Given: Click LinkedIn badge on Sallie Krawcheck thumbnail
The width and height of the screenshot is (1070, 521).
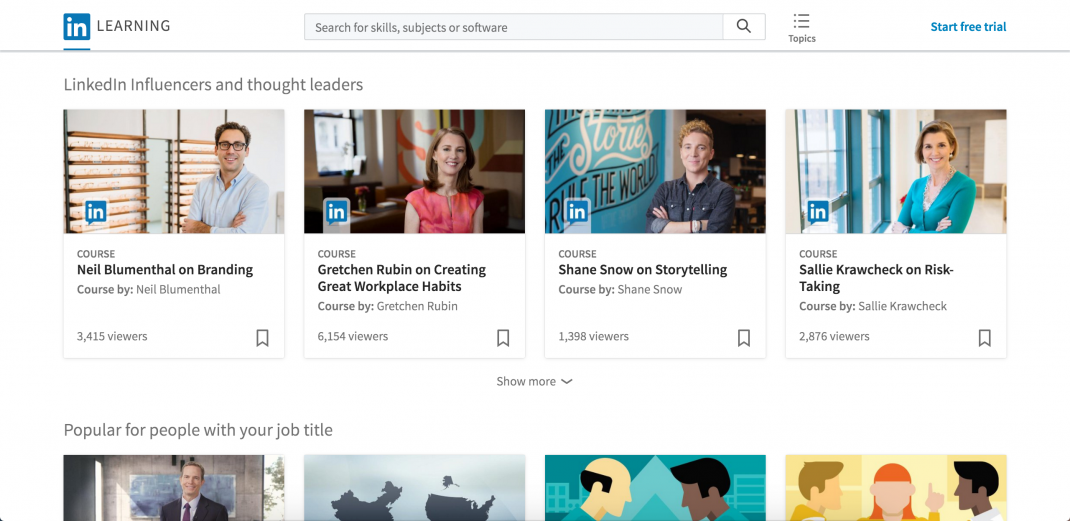Looking at the screenshot, I should pyautogui.click(x=818, y=211).
